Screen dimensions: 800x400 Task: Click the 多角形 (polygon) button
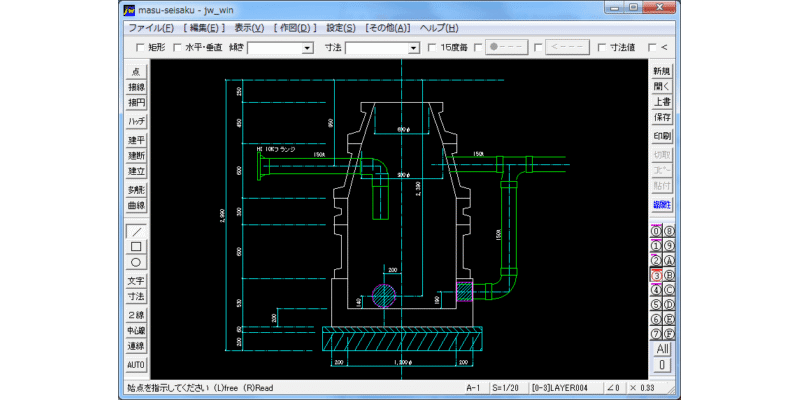click(x=136, y=190)
